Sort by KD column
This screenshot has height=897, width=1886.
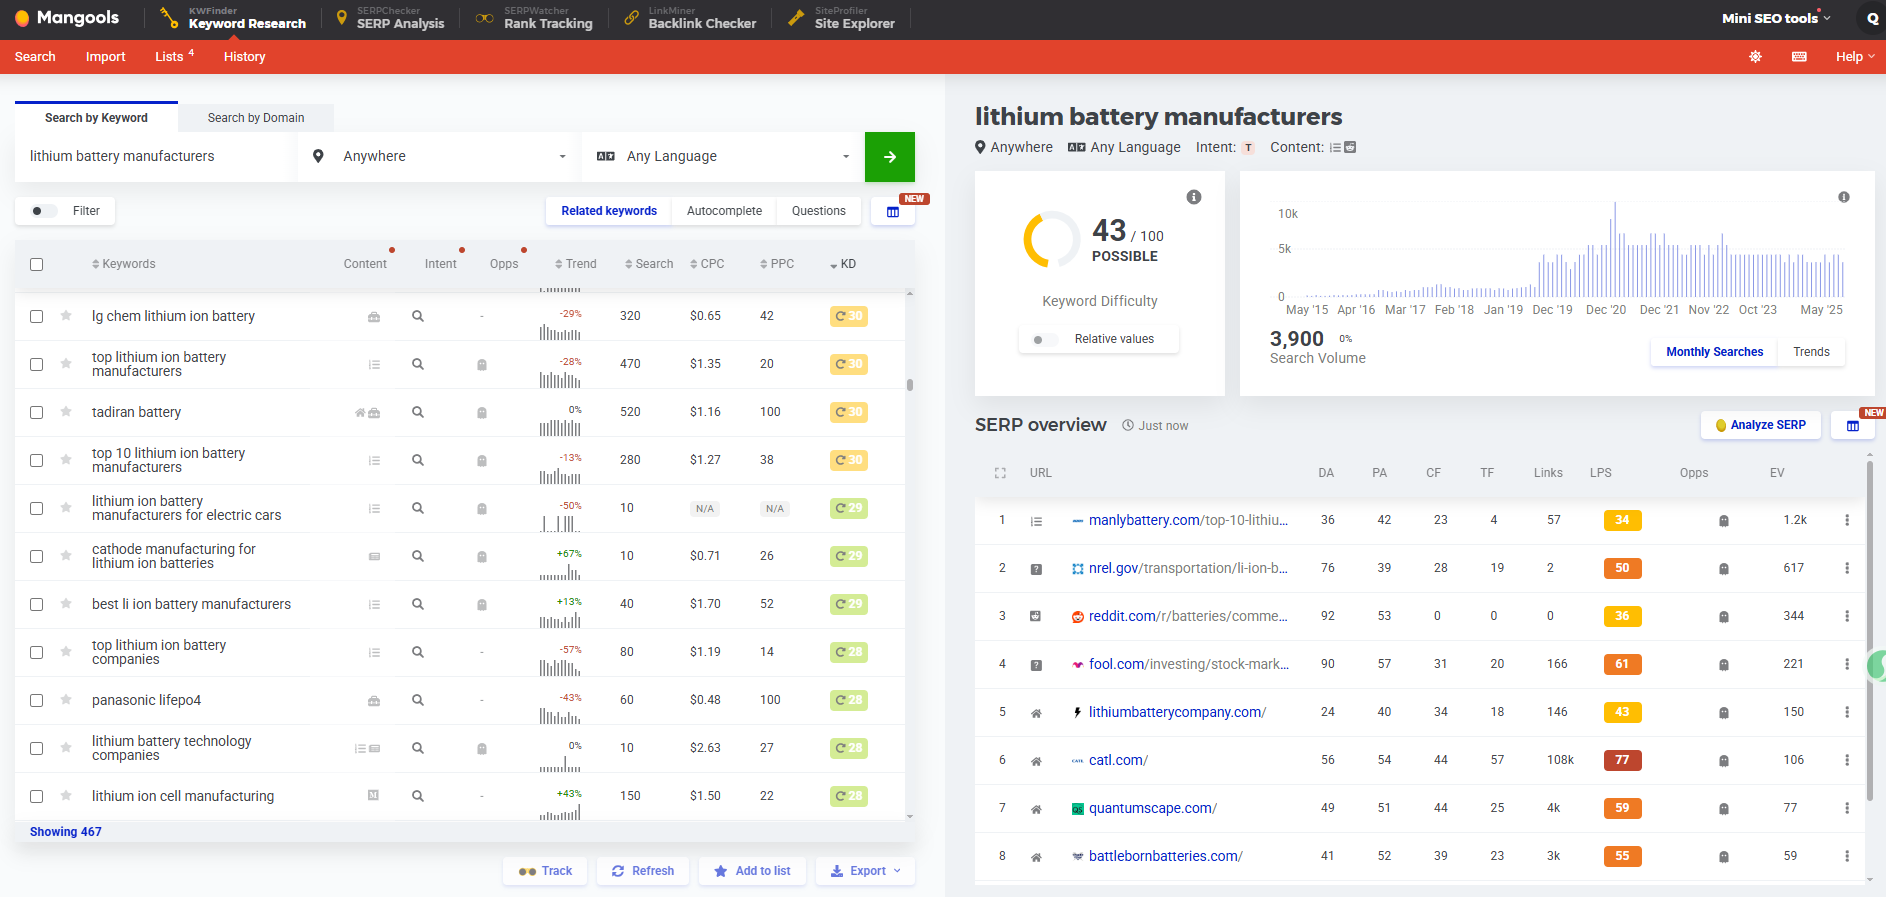point(843,264)
